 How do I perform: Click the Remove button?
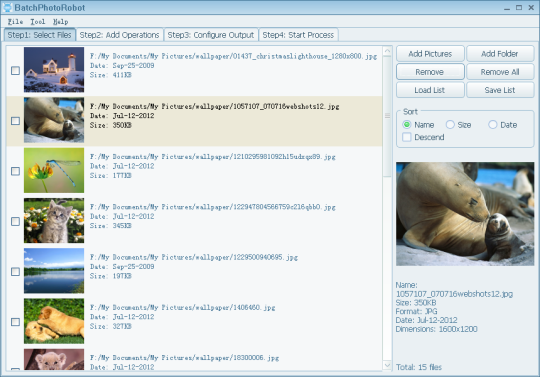[x=430, y=72]
